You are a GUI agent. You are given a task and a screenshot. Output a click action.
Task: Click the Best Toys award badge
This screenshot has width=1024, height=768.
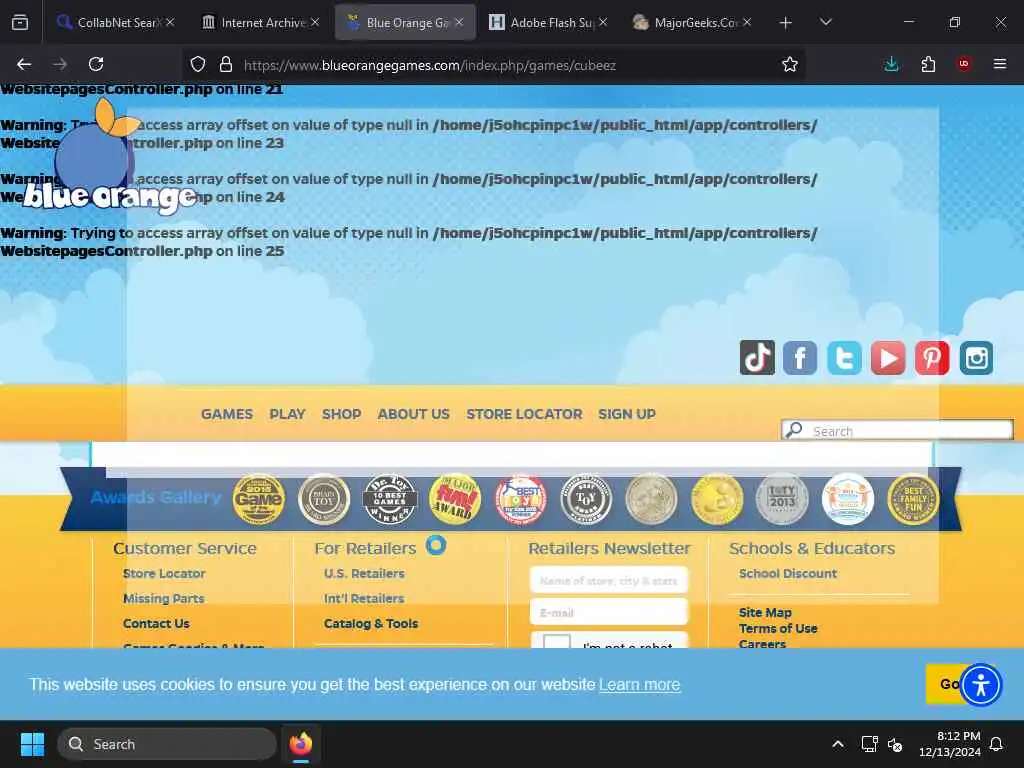click(x=520, y=499)
